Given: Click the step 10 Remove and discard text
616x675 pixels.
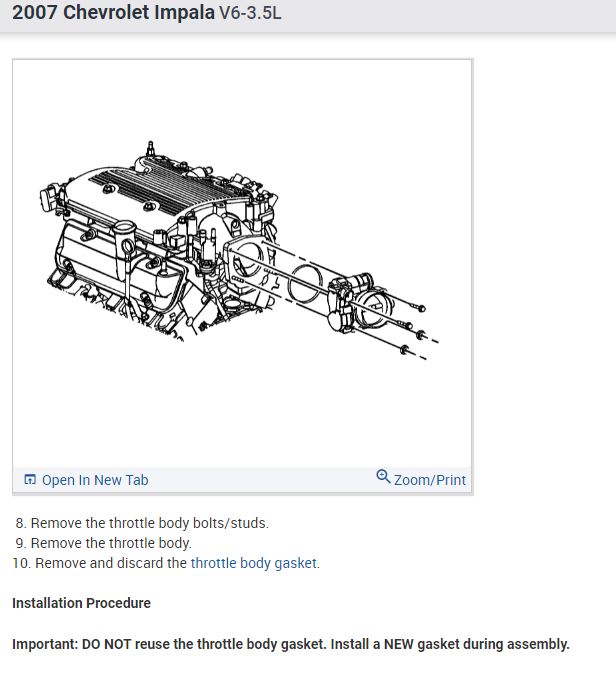Looking at the screenshot, I should pos(111,563).
